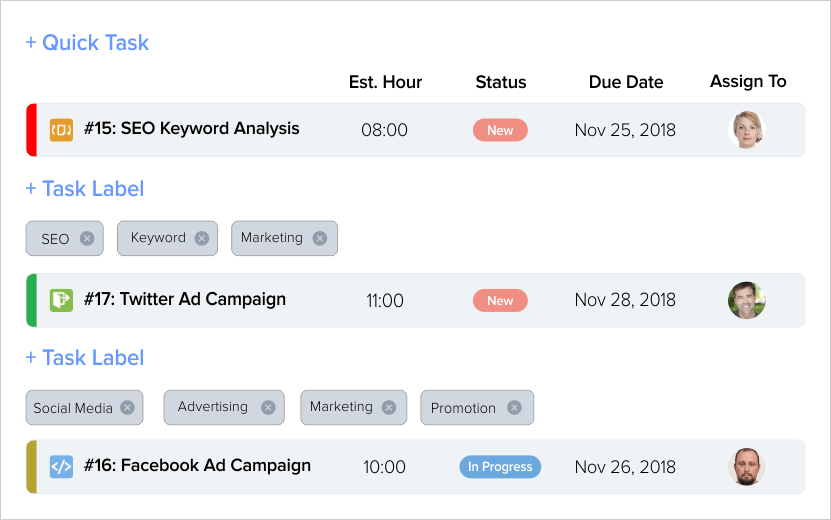Remove the Keyword label tag

pos(202,238)
